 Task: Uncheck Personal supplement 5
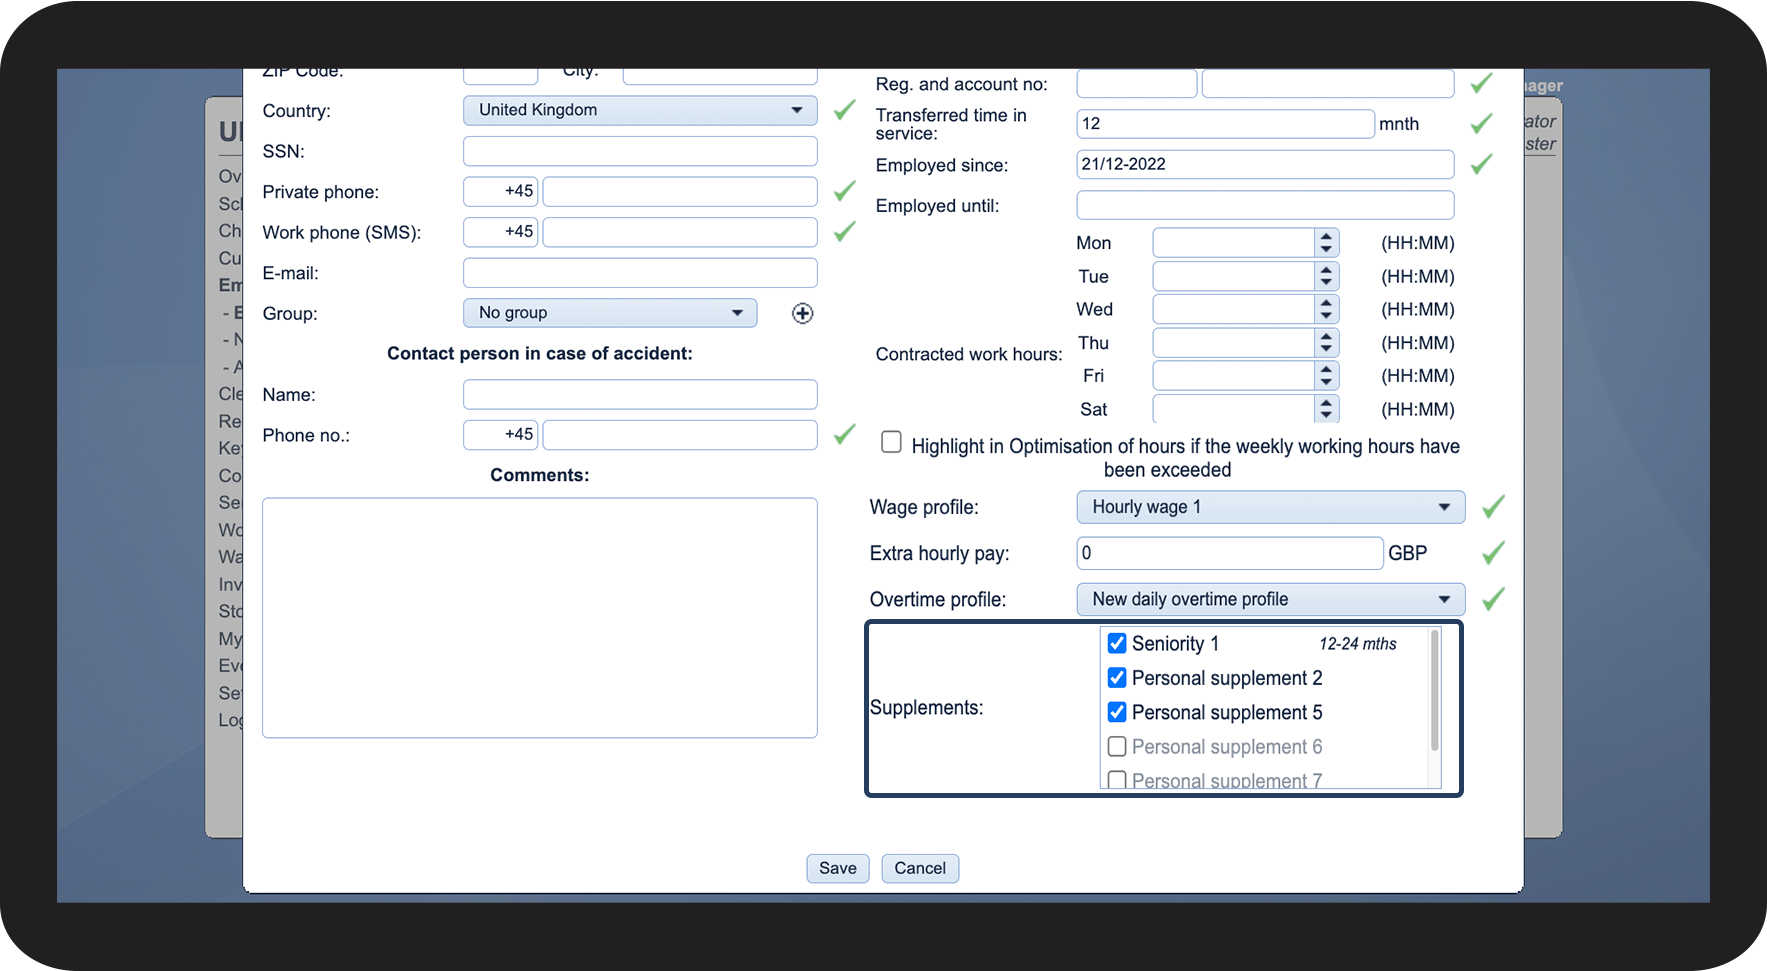1117,712
